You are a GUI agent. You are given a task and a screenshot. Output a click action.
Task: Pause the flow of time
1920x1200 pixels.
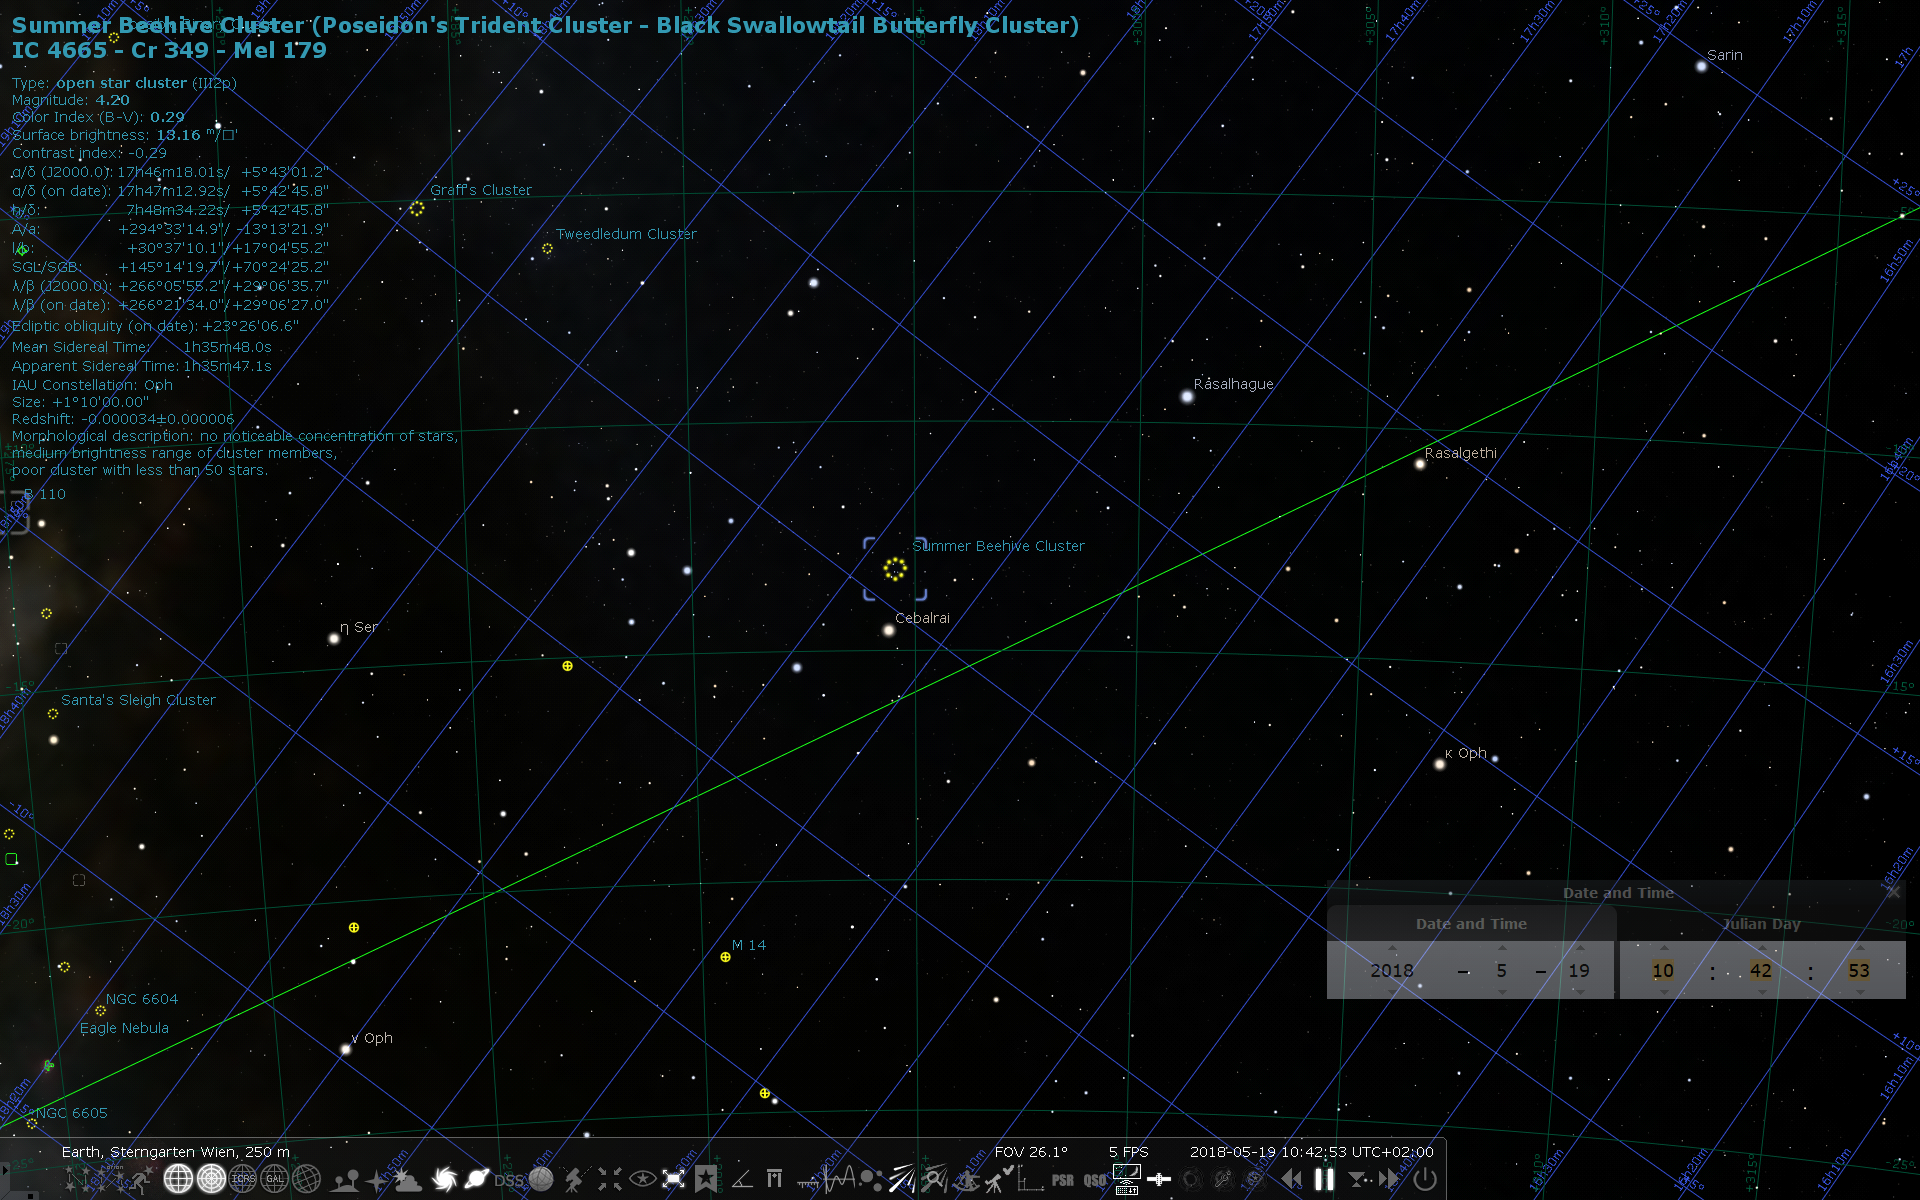[x=1325, y=1180]
